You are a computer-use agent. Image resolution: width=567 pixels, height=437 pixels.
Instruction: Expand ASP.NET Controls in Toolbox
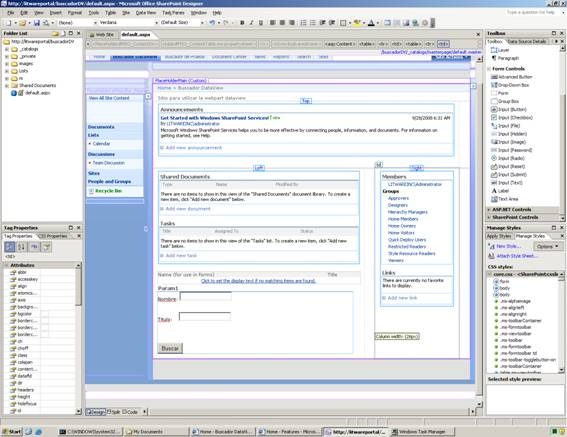tap(489, 209)
